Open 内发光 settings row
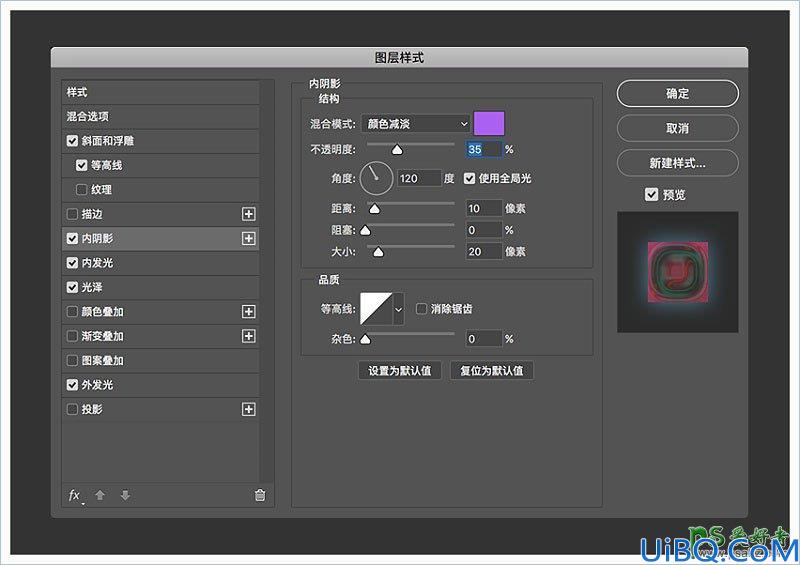The width and height of the screenshot is (800, 565). click(x=160, y=263)
